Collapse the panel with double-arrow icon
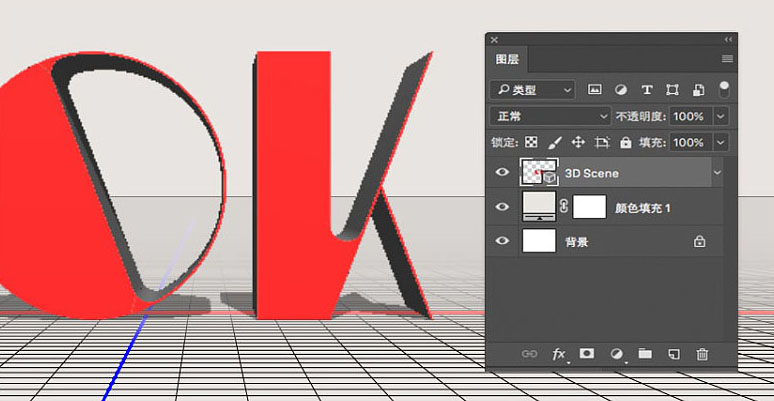This screenshot has width=774, height=401. pos(728,40)
